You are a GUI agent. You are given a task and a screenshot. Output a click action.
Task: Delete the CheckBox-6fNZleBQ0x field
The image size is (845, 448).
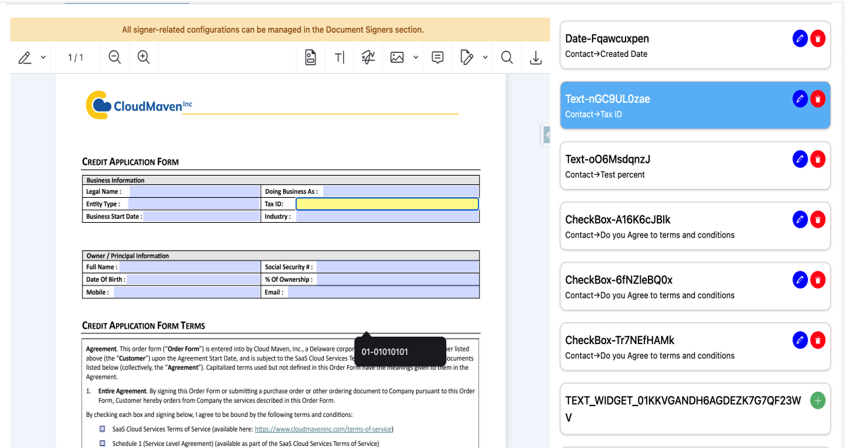[x=818, y=280]
